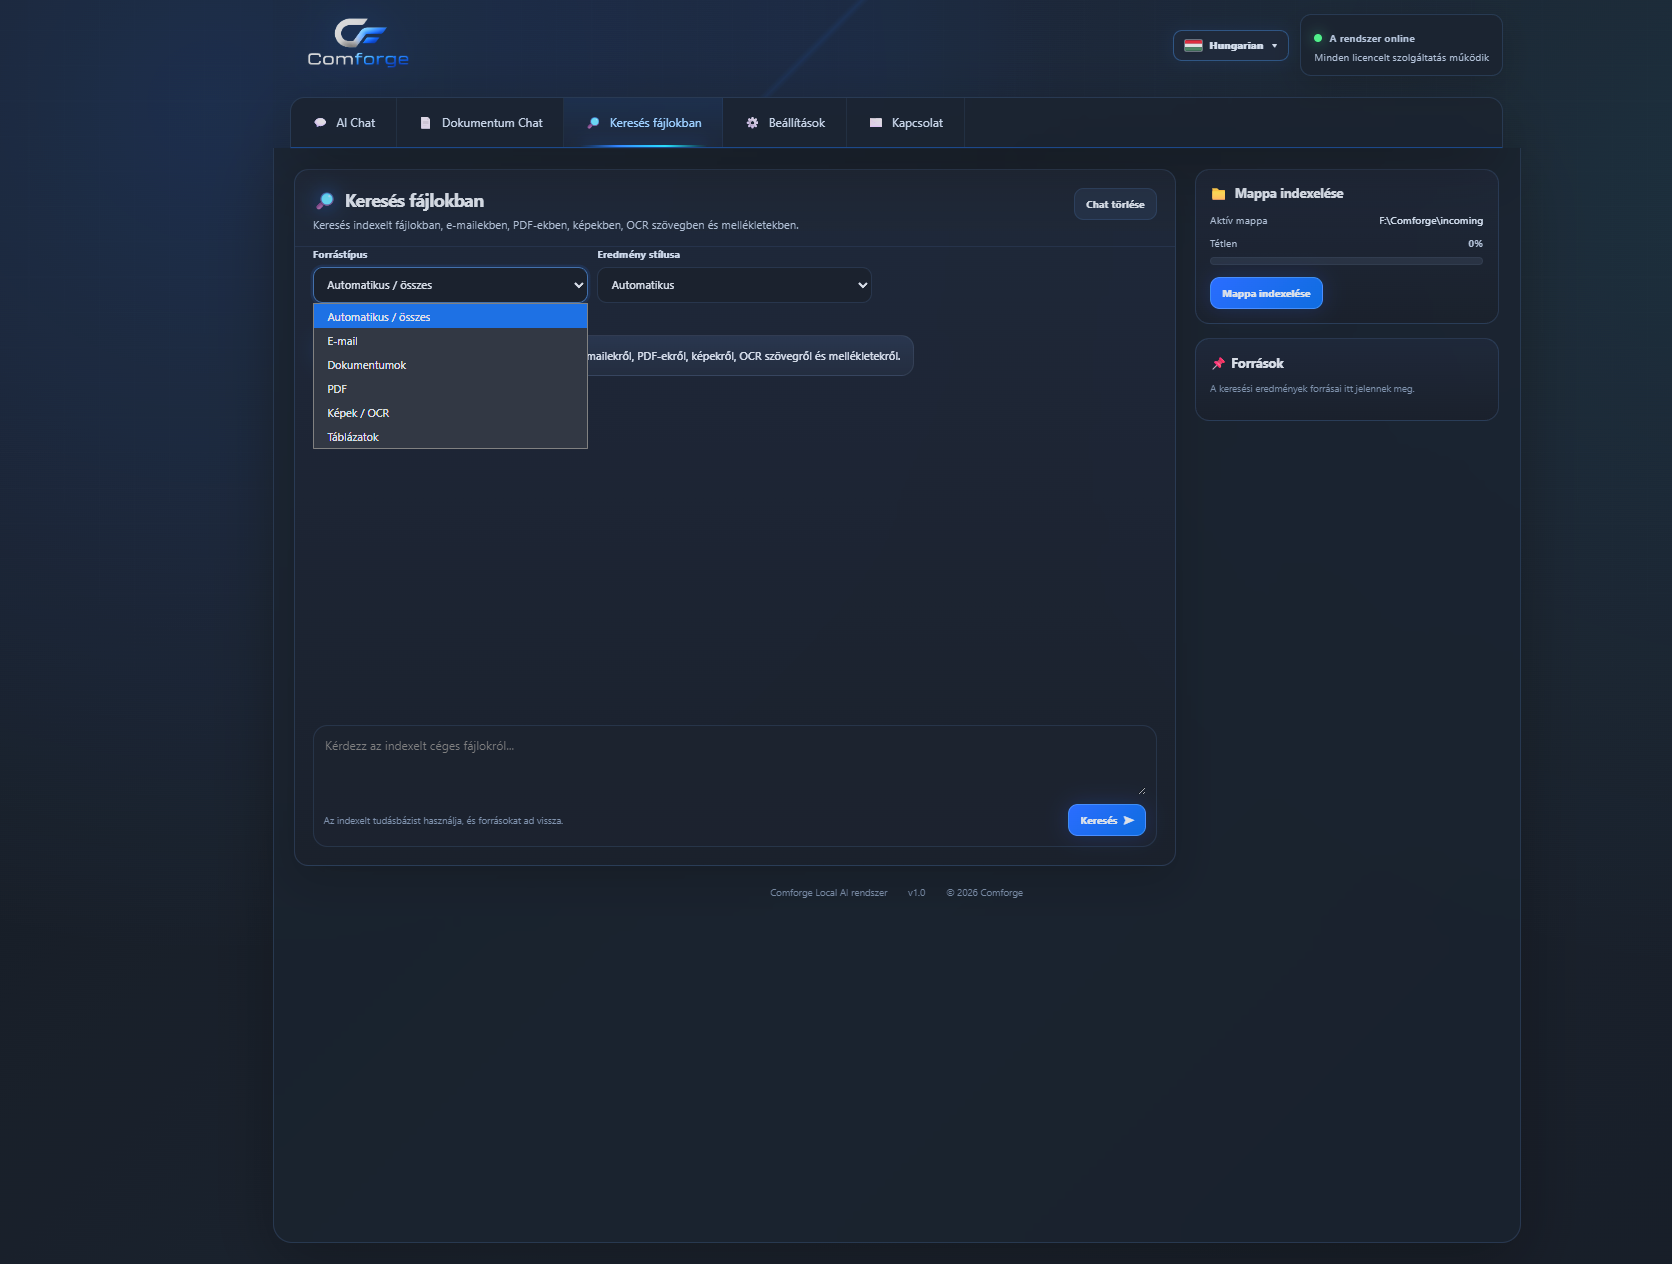Click Aktív mappa label
Viewport: 1672px width, 1264px height.
(1238, 221)
